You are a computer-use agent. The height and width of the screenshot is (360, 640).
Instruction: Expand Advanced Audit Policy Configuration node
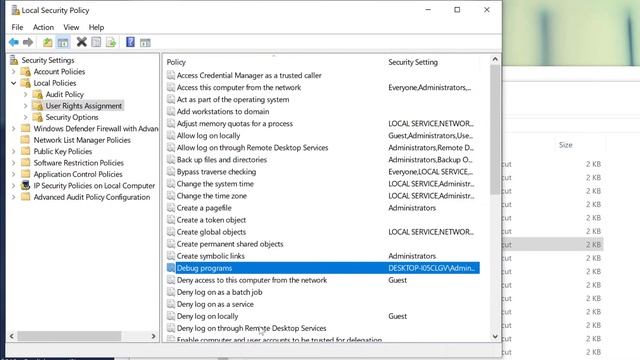[x=13, y=197]
